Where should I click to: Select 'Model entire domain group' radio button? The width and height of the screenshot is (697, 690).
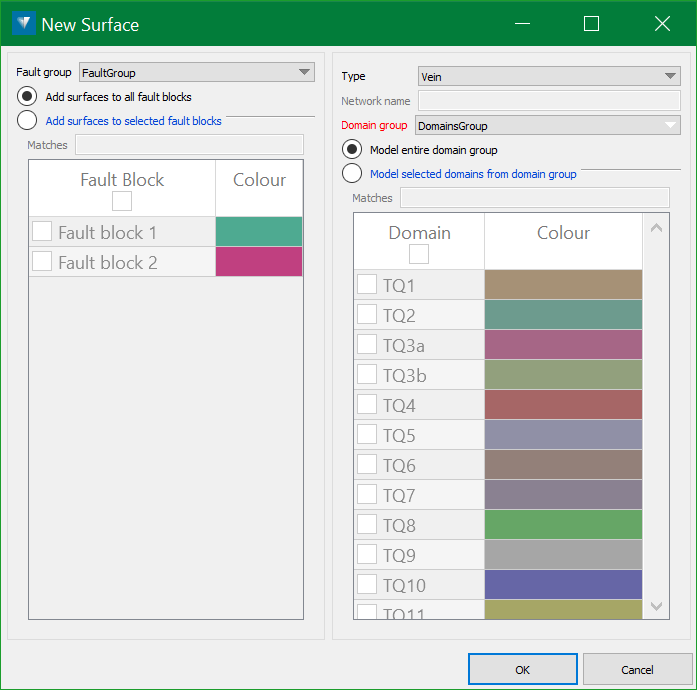[352, 150]
